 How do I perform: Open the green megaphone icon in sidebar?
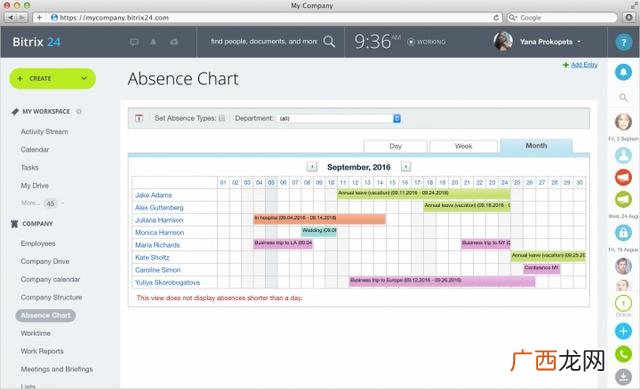623,200
